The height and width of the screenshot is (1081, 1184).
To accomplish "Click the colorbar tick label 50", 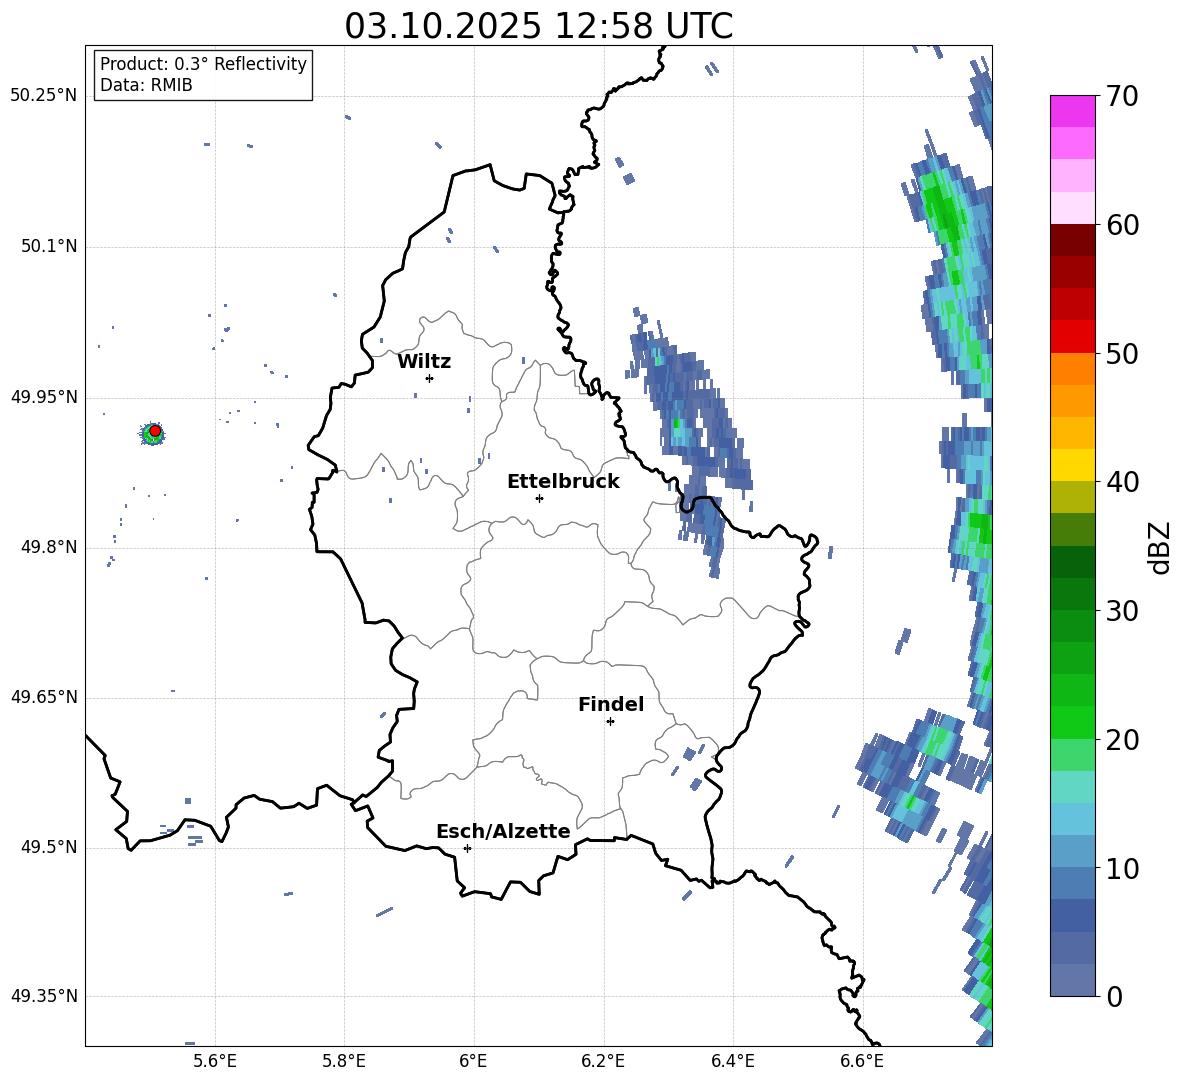I will tap(1122, 354).
